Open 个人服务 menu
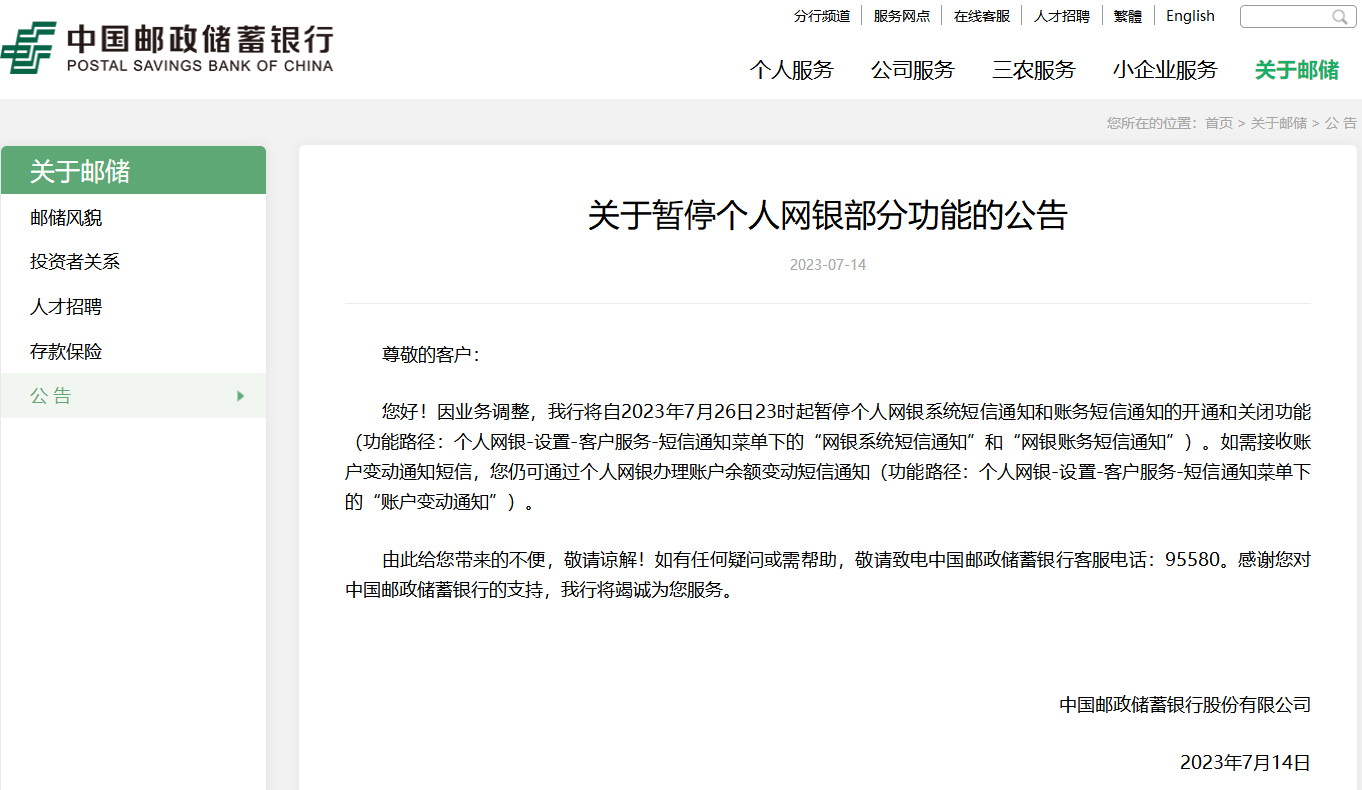The width and height of the screenshot is (1362, 790). click(792, 70)
